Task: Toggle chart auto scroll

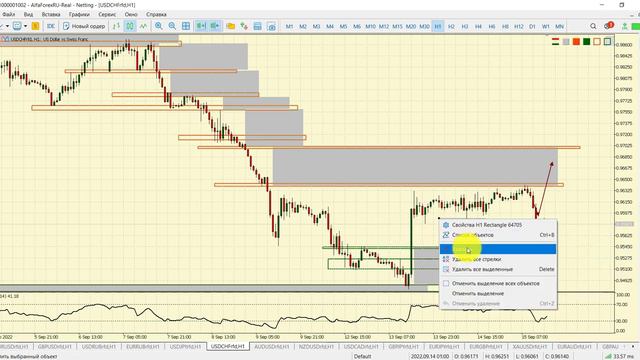Action: click(201, 26)
